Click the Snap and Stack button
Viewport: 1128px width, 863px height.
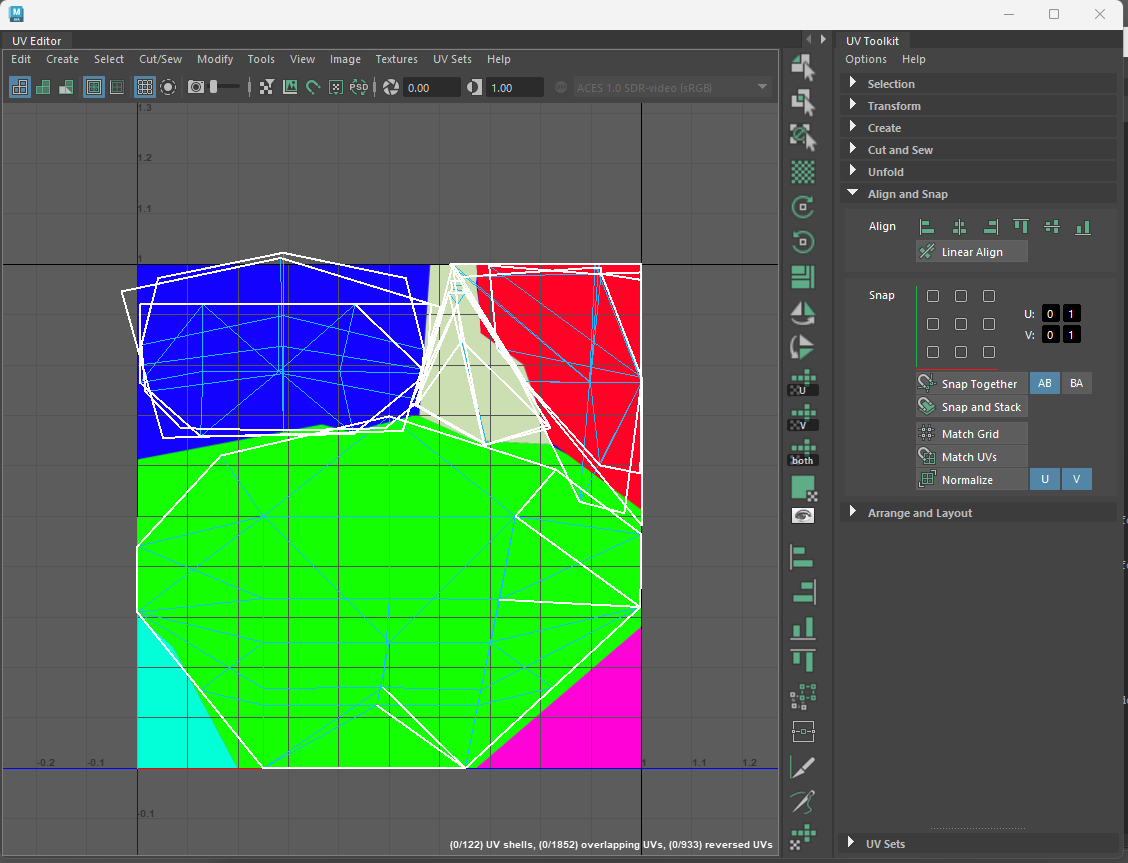(971, 407)
